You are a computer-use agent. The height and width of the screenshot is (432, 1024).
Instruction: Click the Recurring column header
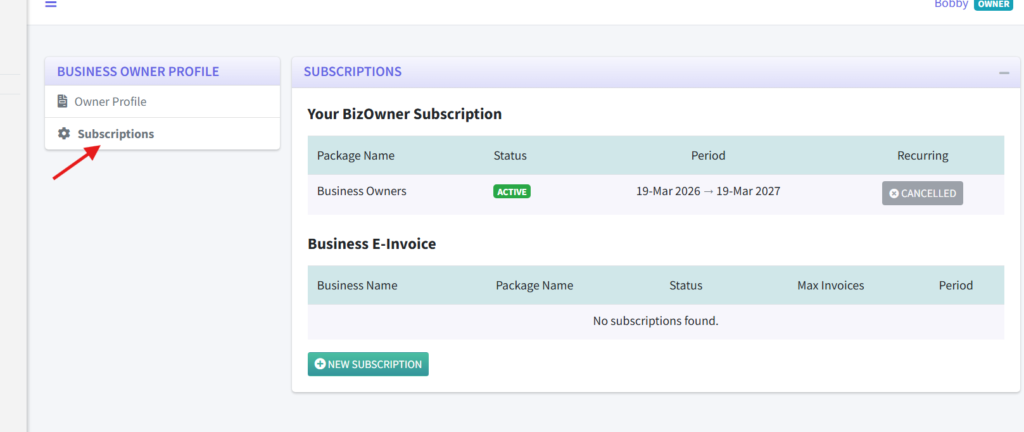[922, 155]
